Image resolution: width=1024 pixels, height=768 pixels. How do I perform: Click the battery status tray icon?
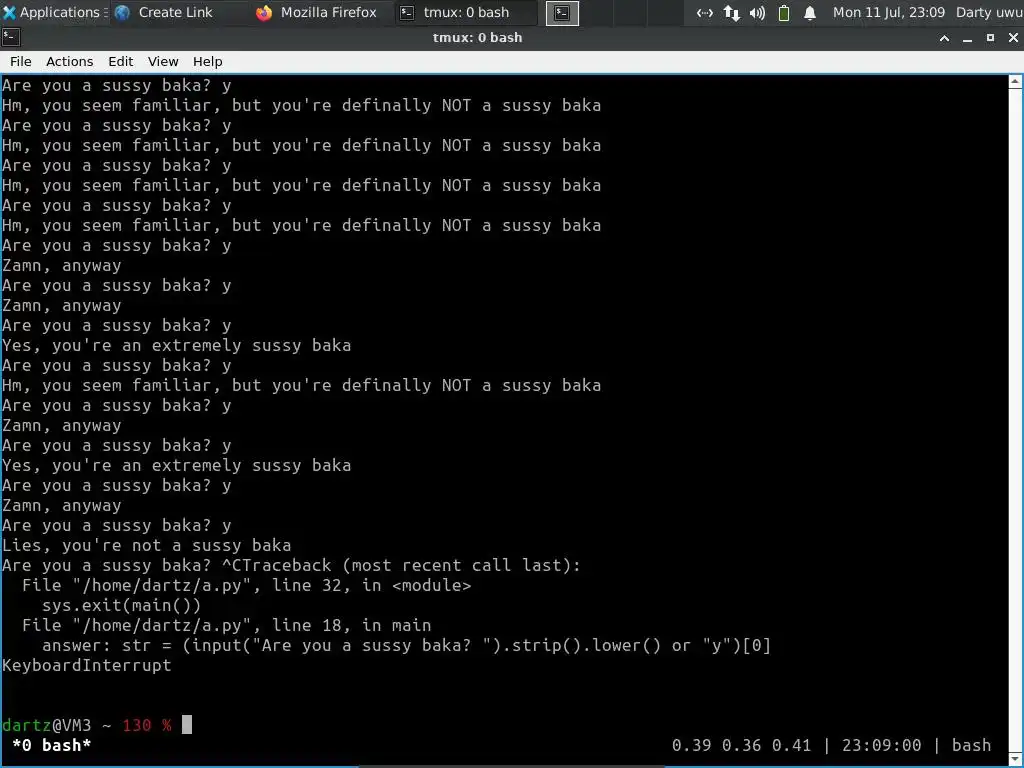pyautogui.click(x=784, y=12)
